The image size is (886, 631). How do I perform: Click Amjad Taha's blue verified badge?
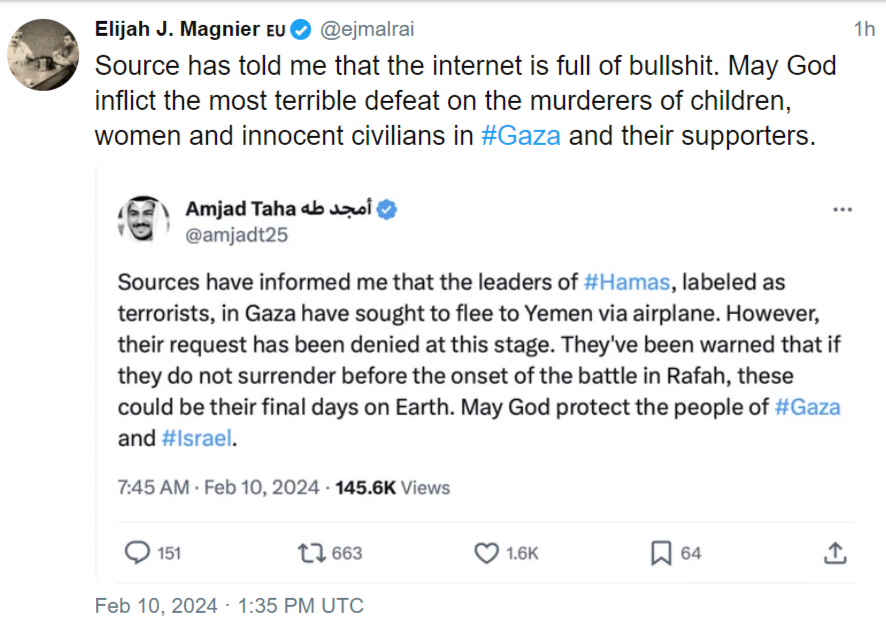(388, 209)
